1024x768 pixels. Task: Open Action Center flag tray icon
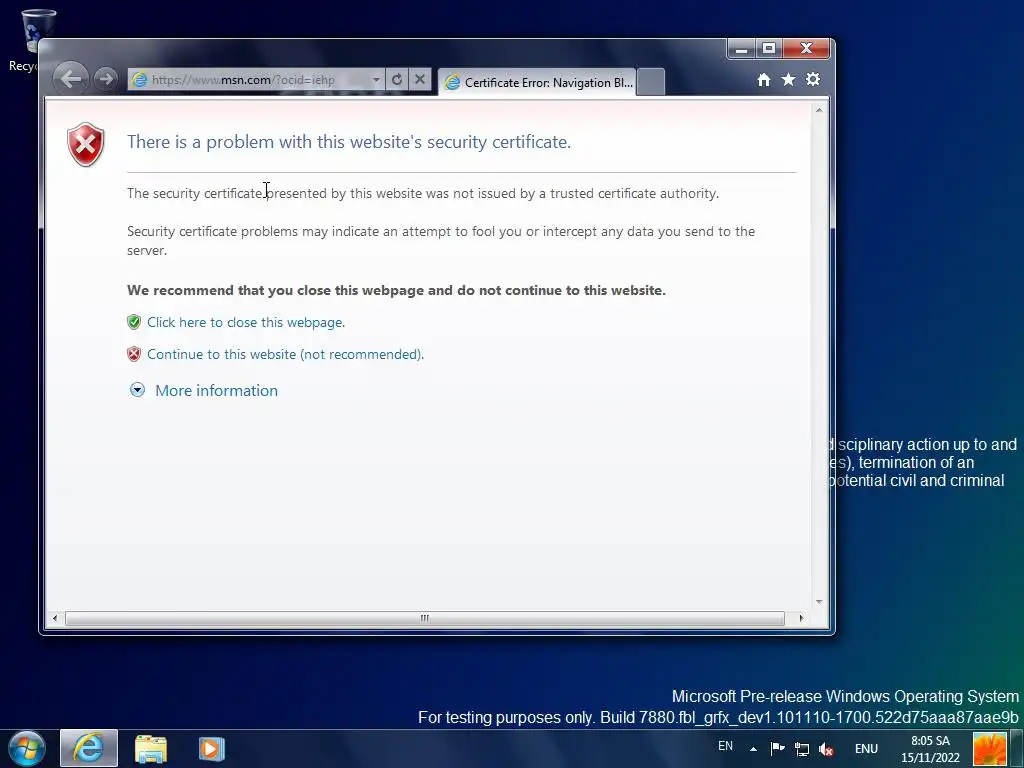pyautogui.click(x=777, y=749)
